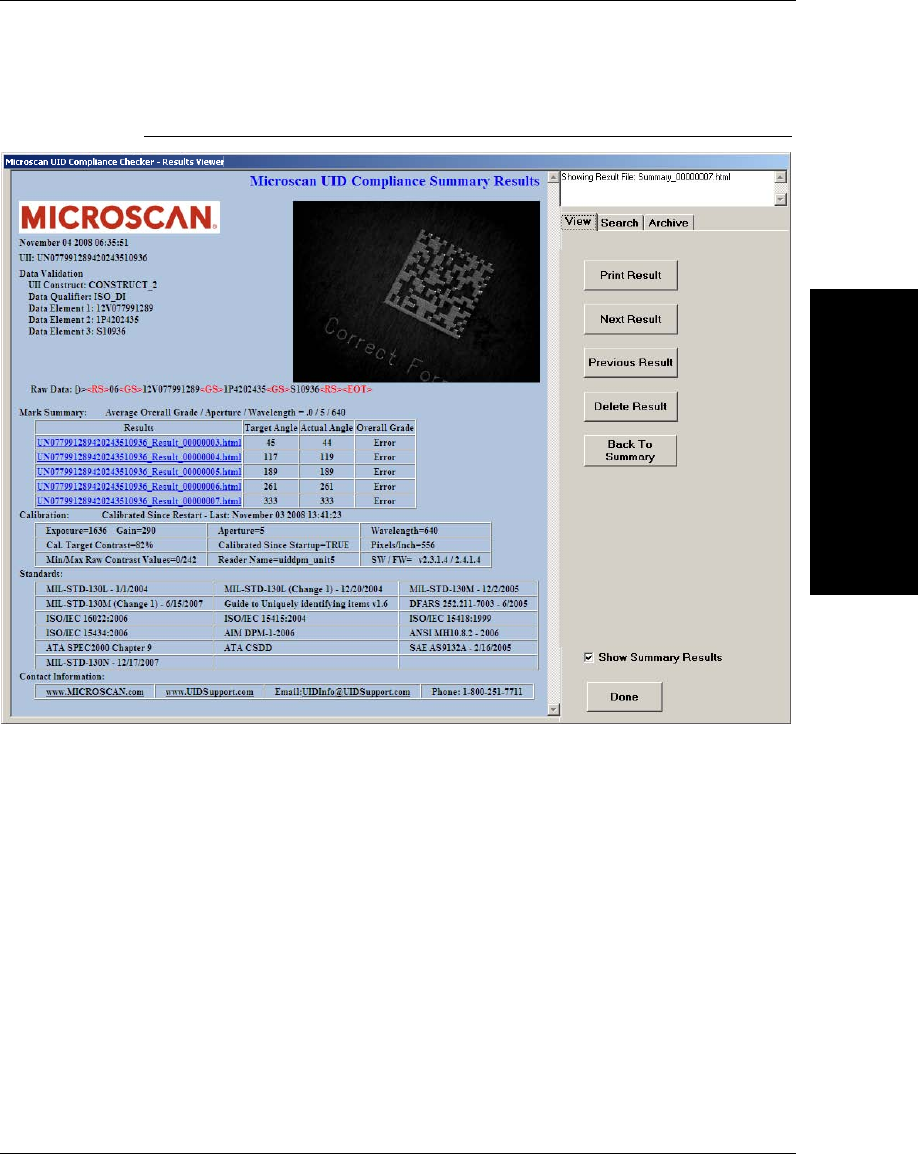
Task: Click ISO/IEC 16022:2006 standards cell
Action: point(124,618)
